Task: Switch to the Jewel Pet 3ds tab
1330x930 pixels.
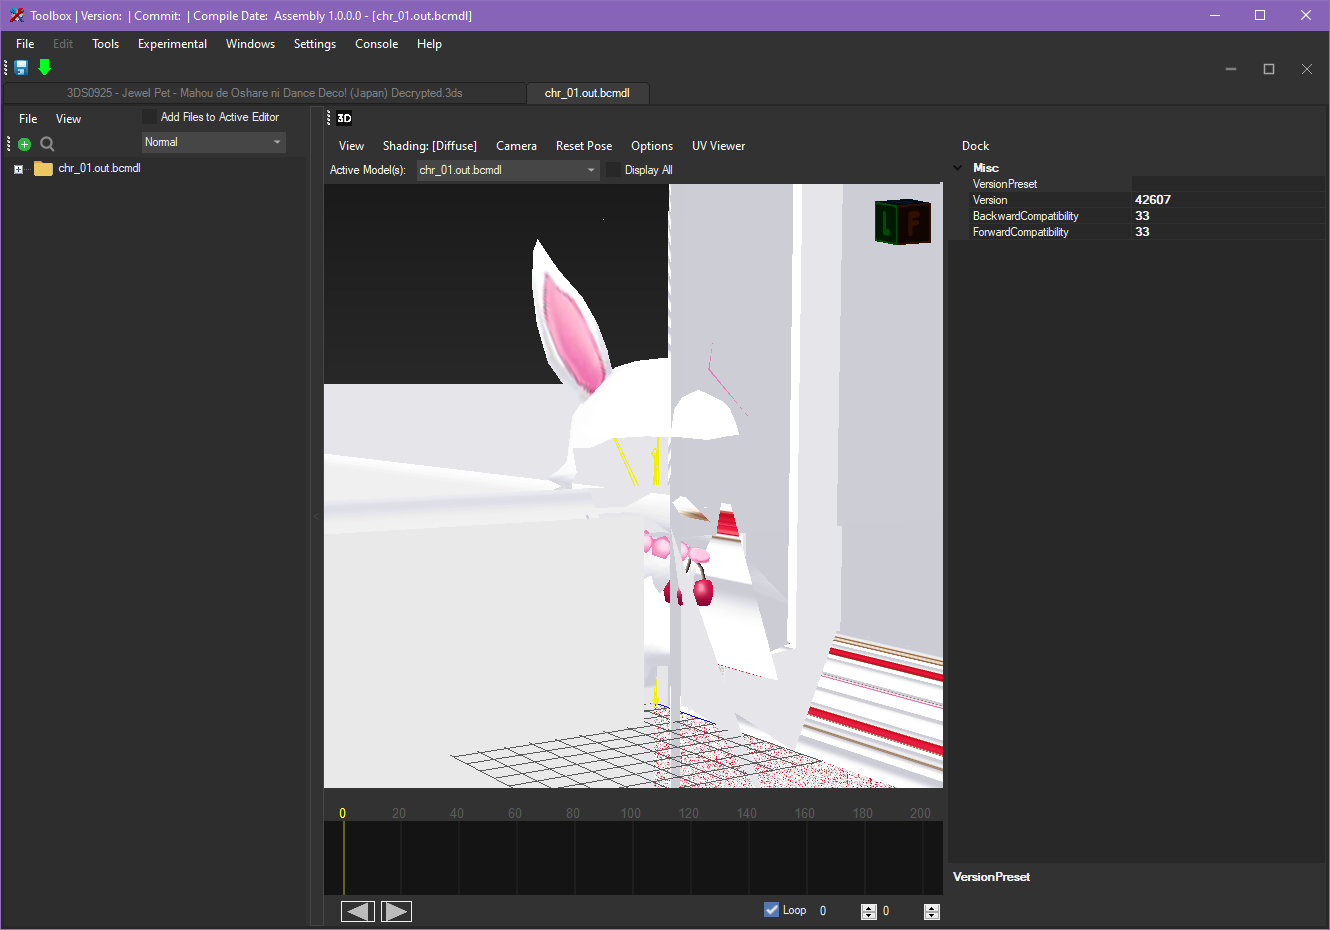Action: tap(265, 93)
